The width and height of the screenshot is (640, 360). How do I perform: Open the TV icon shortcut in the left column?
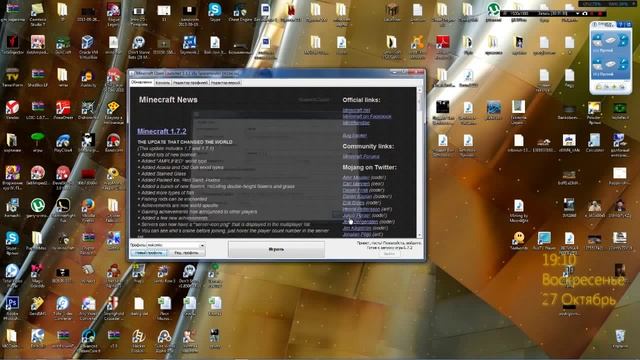[12, 78]
